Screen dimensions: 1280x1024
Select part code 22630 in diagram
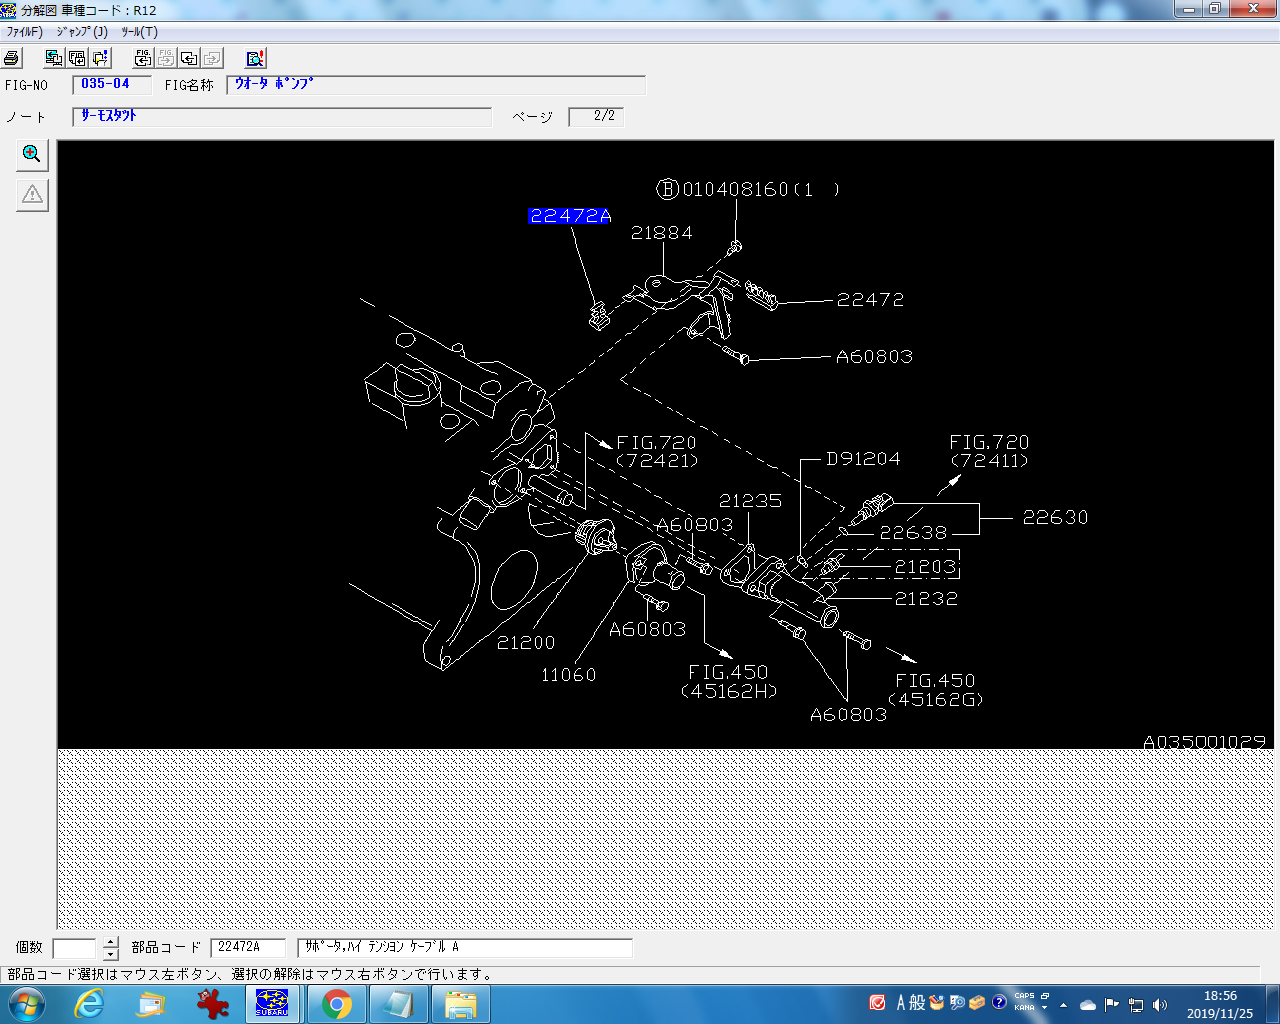click(x=1055, y=517)
